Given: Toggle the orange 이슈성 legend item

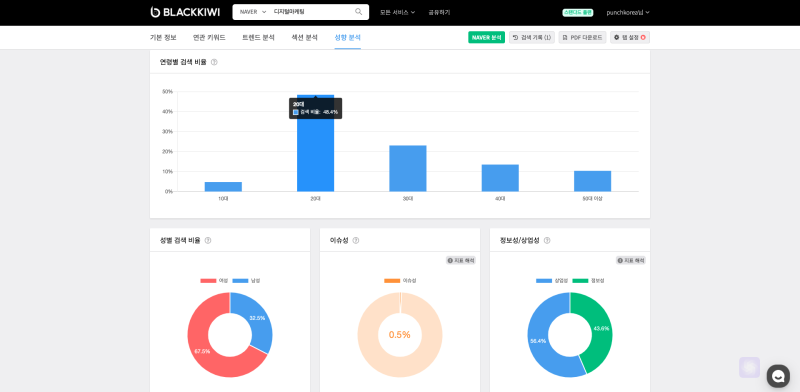Looking at the screenshot, I should pyautogui.click(x=400, y=281).
